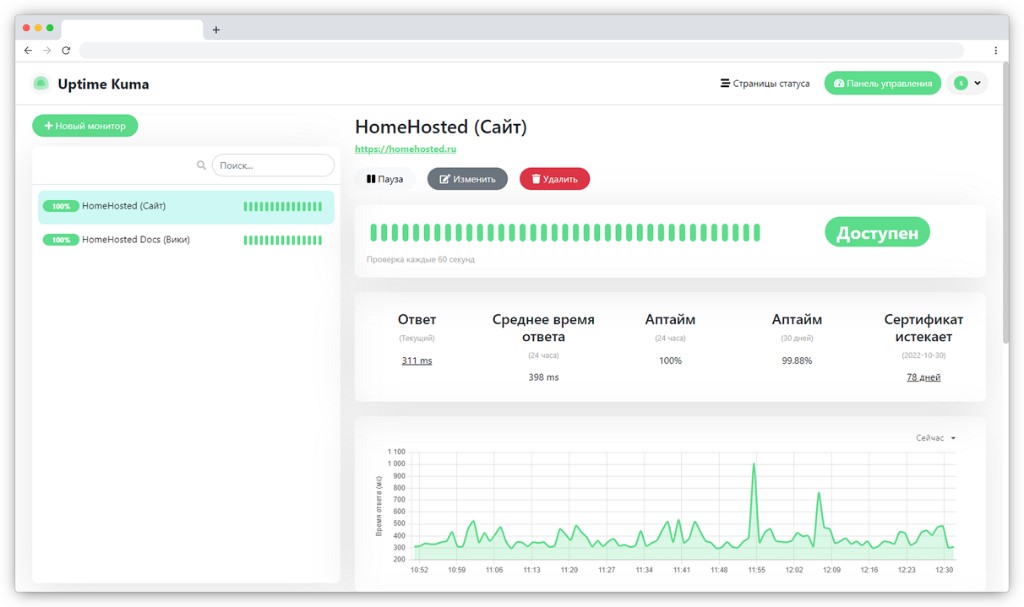The image size is (1024, 607).
Task: Click the Доступен status badge
Action: [877, 233]
